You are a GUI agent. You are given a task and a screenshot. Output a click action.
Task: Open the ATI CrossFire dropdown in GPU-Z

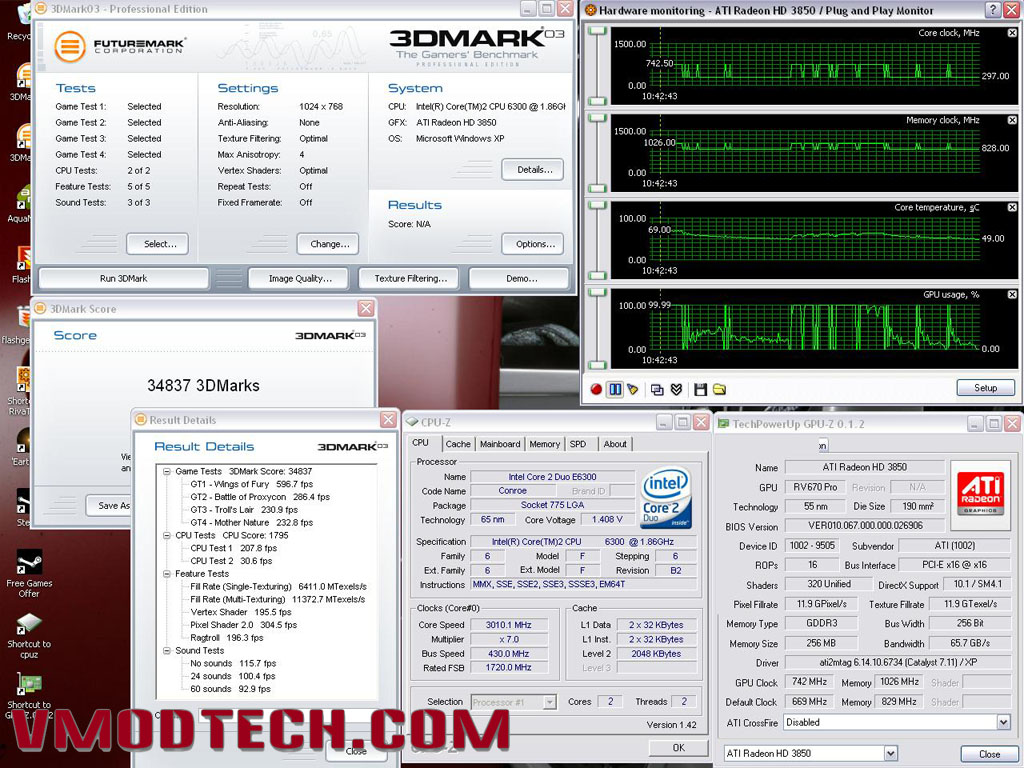pyautogui.click(x=1003, y=722)
